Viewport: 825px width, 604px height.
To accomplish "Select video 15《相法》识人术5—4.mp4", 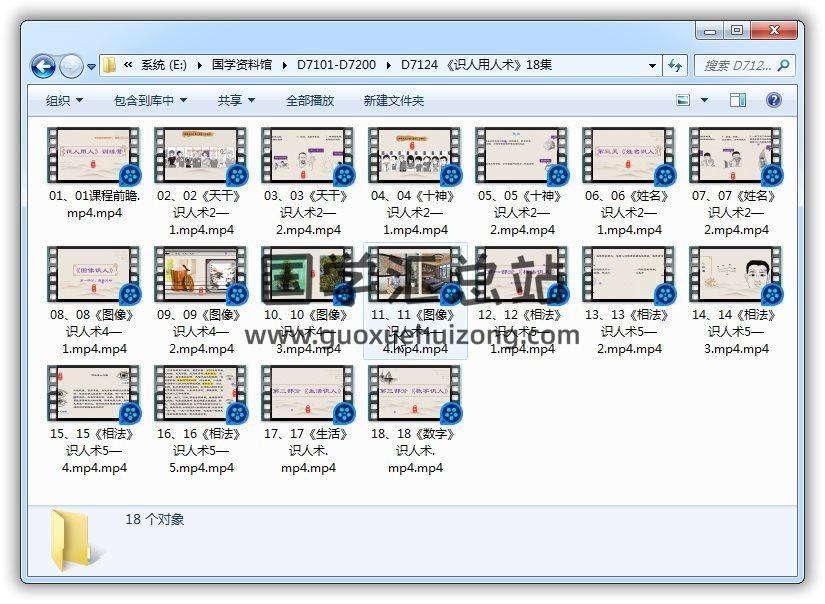I will click(94, 420).
